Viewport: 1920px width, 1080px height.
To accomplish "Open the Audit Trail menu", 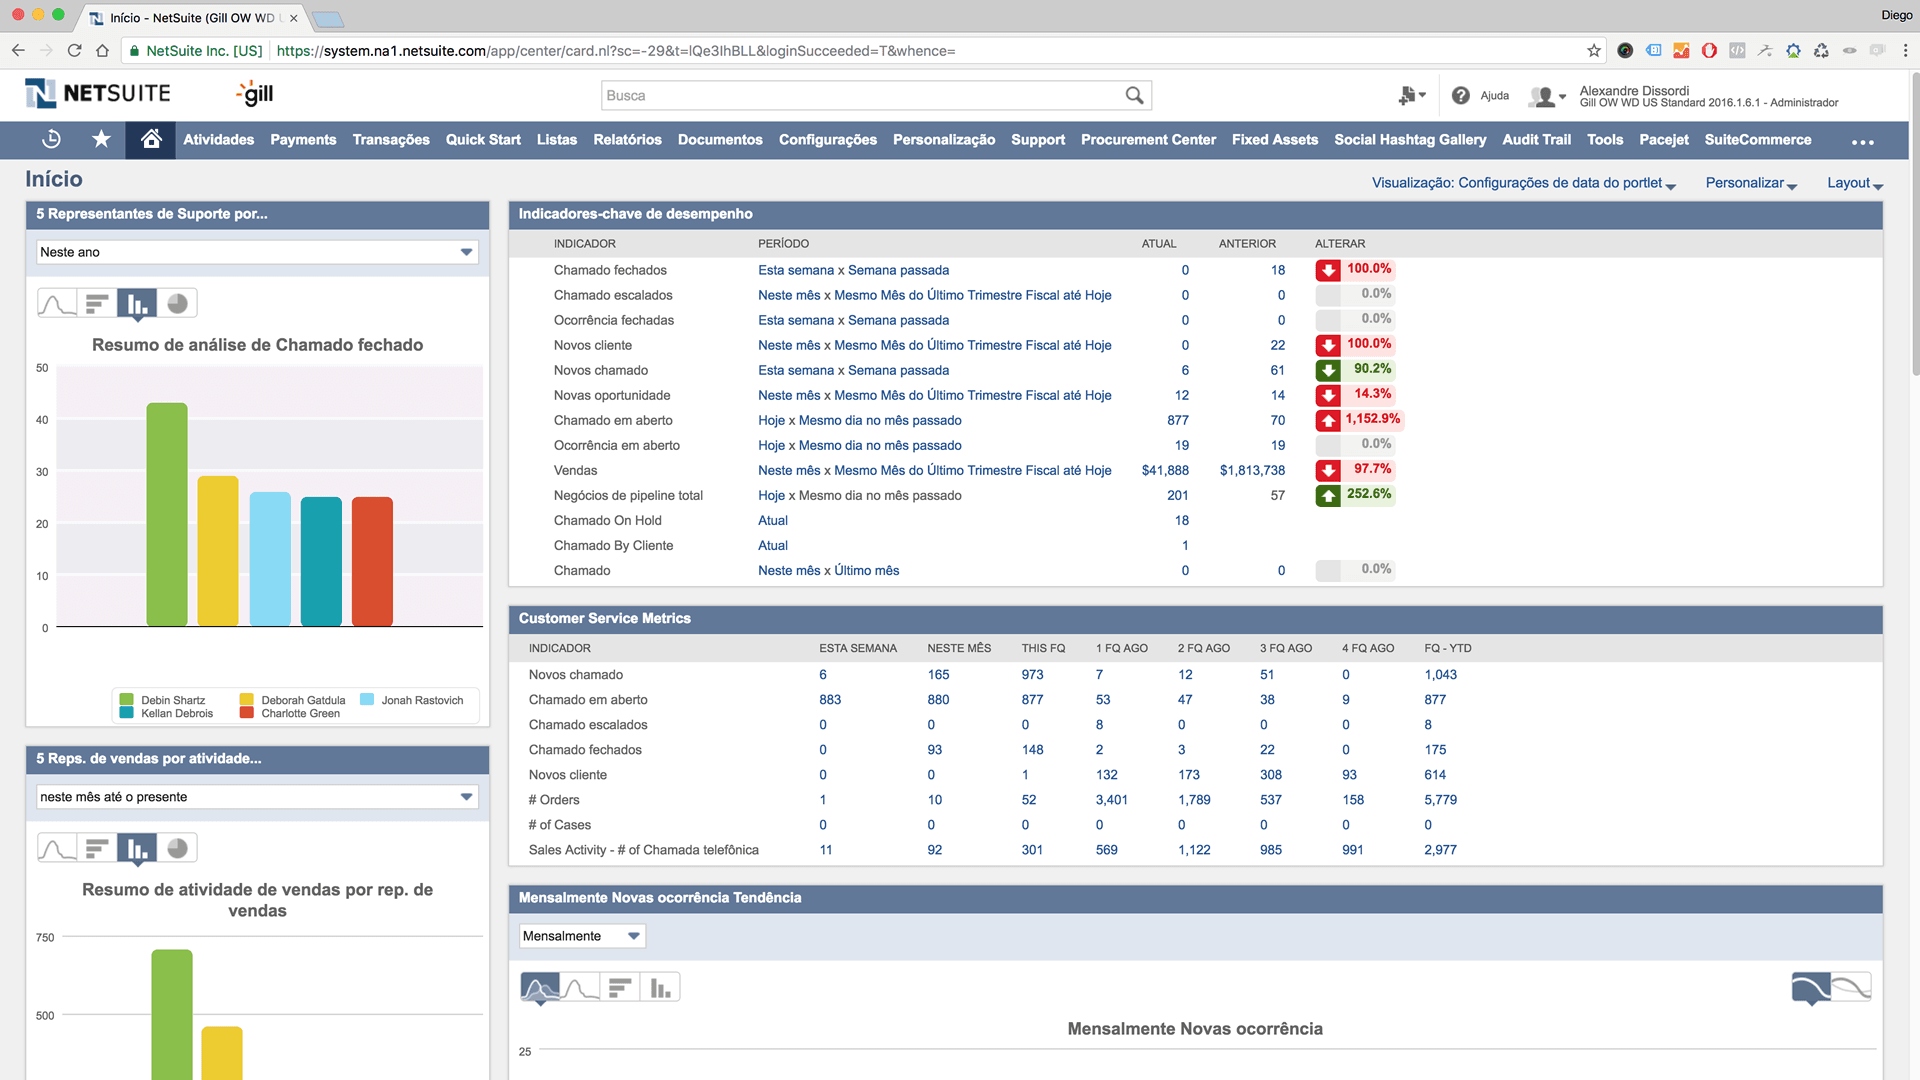I will 1536,140.
